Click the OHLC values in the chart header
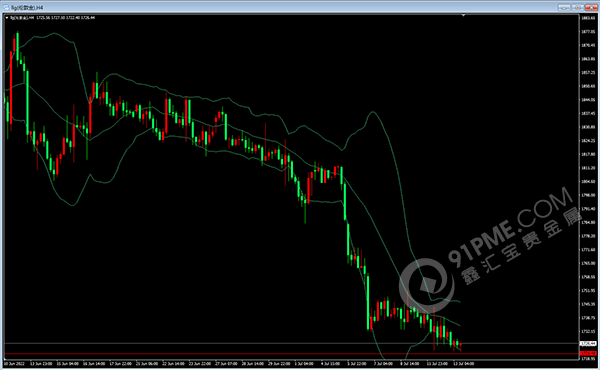 click(65, 18)
